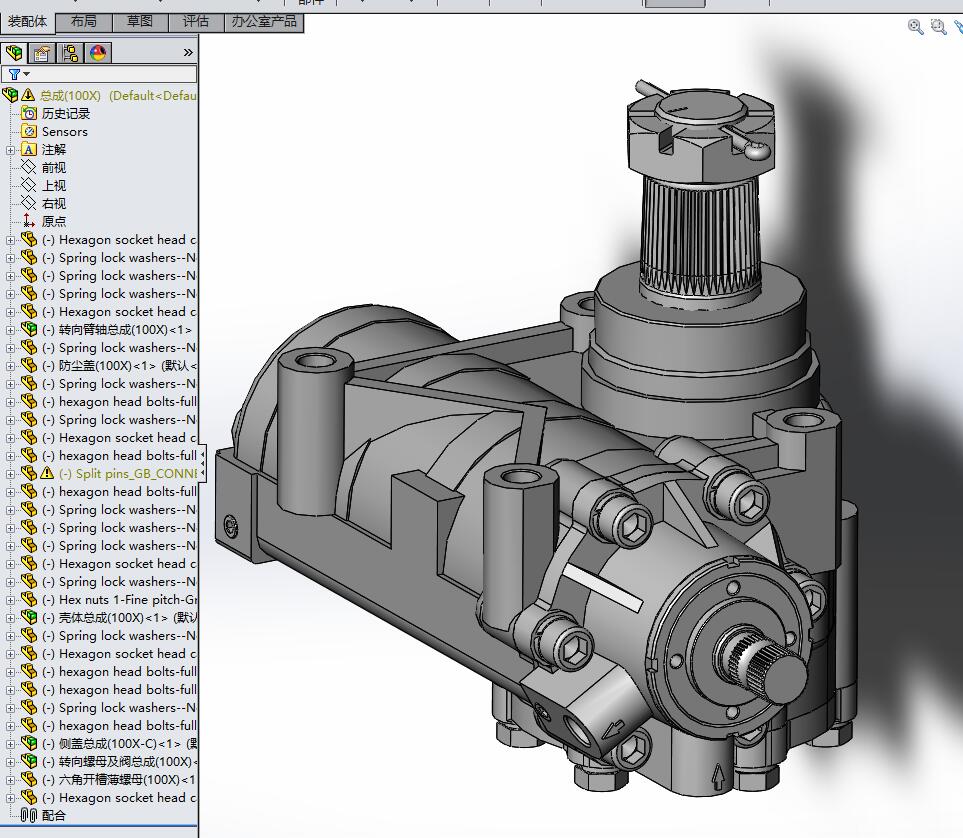
Task: Click the Sensors folder icon
Action: [29, 131]
